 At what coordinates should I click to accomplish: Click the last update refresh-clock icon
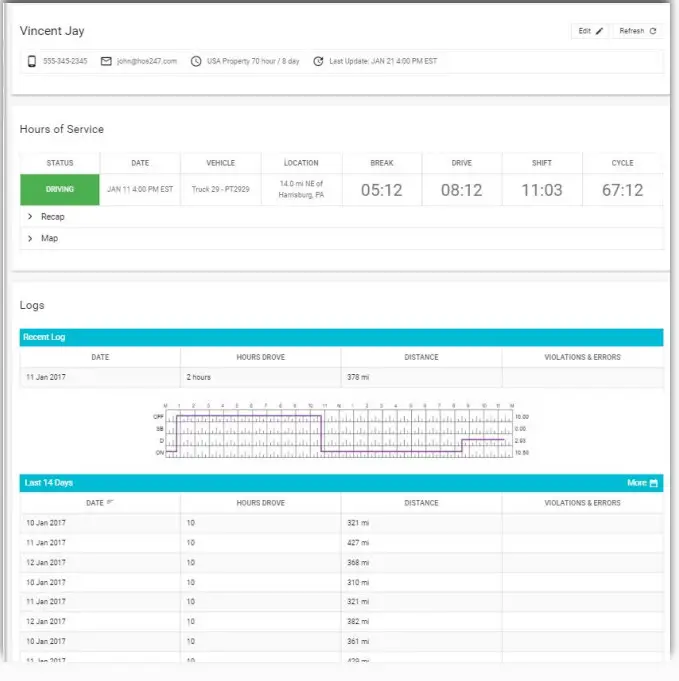click(x=318, y=61)
